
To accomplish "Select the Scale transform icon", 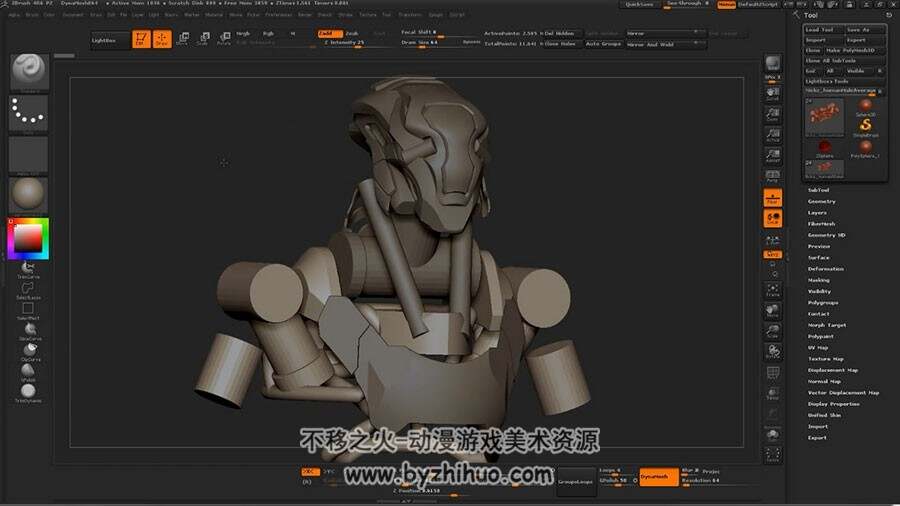I will tap(203, 39).
